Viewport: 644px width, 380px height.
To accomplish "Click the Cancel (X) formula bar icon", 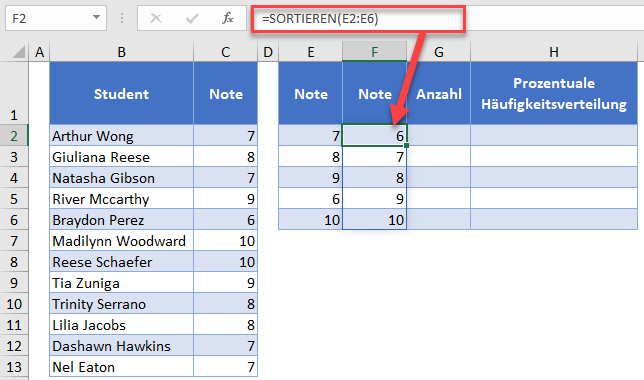I will tap(156, 18).
